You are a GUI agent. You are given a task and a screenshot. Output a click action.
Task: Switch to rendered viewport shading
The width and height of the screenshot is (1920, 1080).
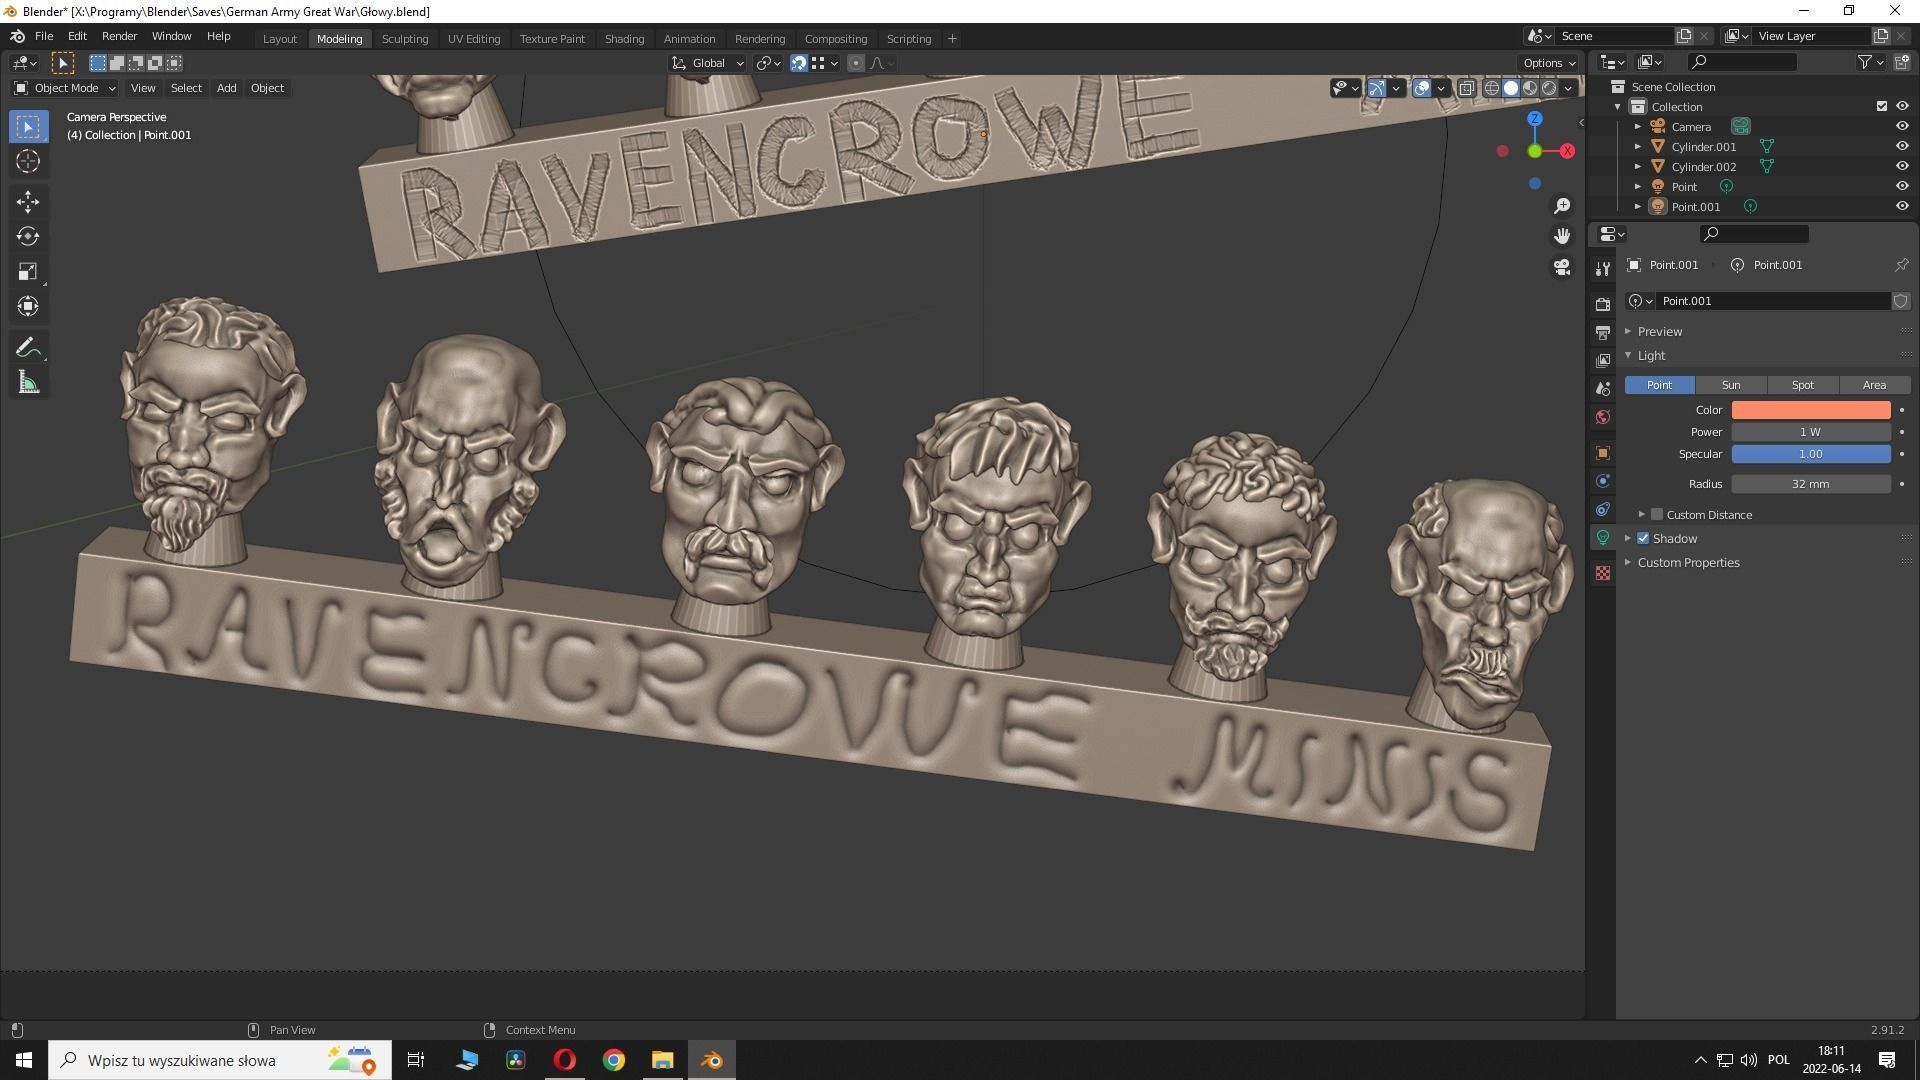(1549, 88)
